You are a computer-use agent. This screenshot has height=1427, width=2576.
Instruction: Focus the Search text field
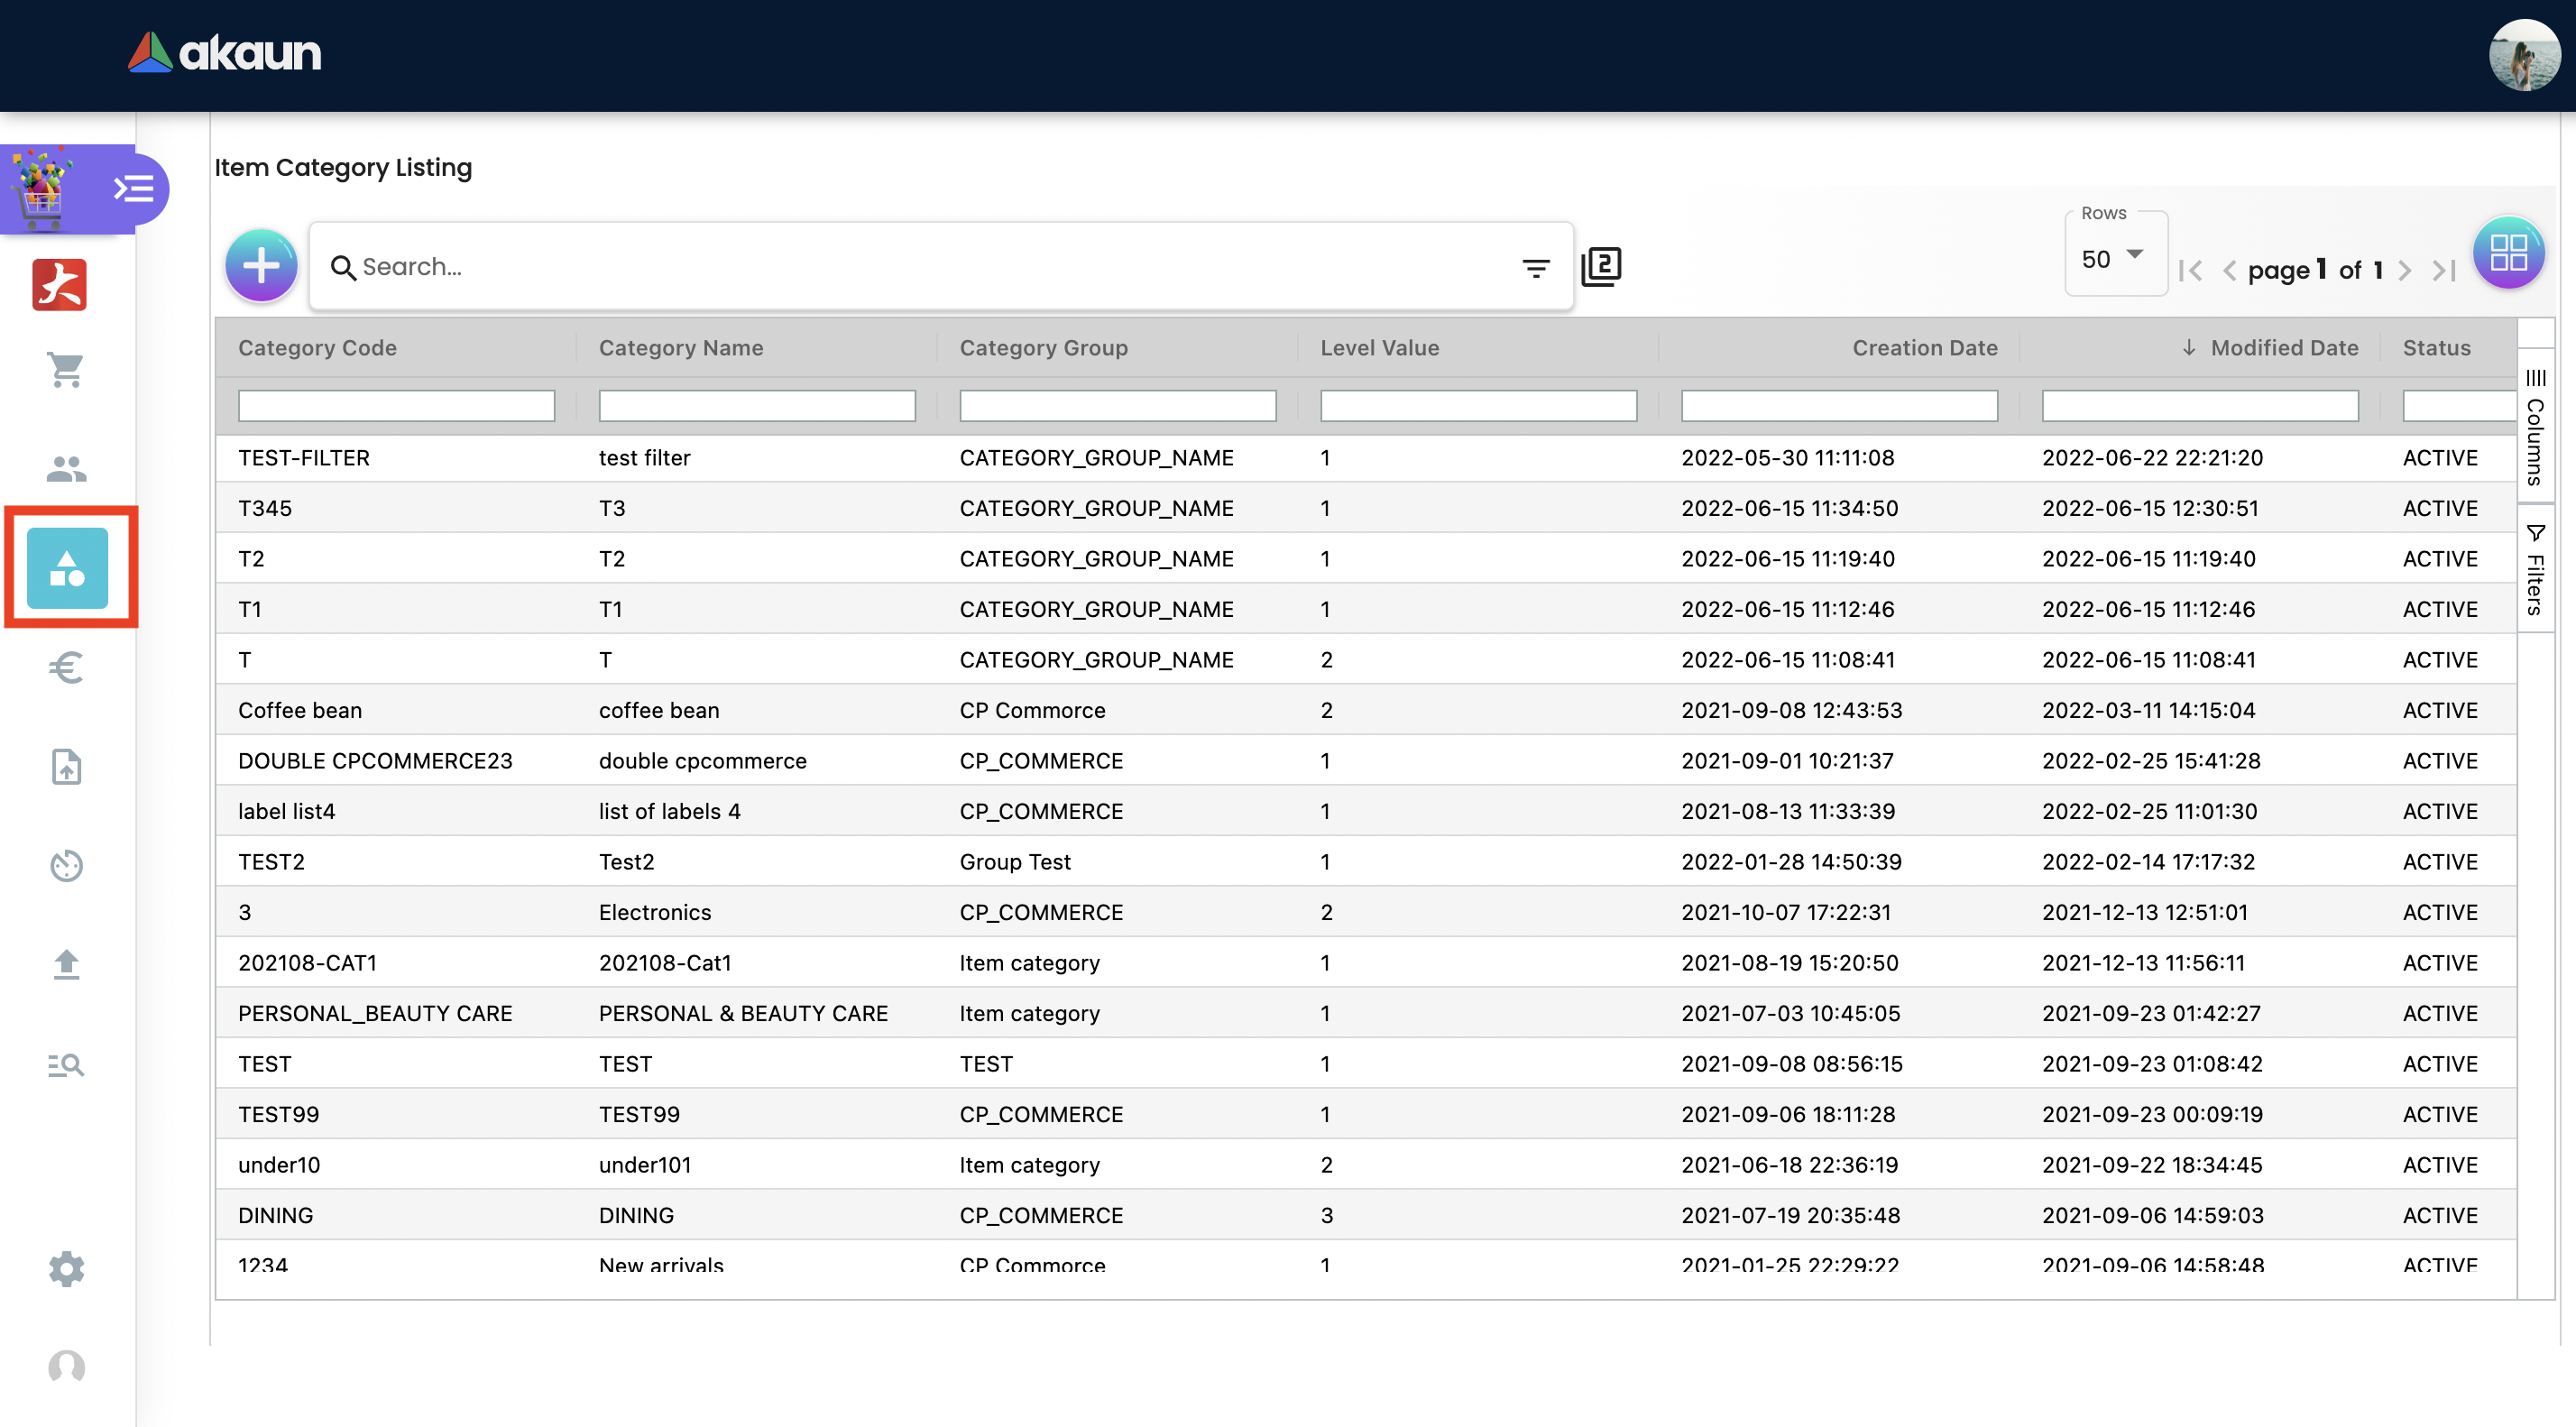pyautogui.click(x=930, y=267)
